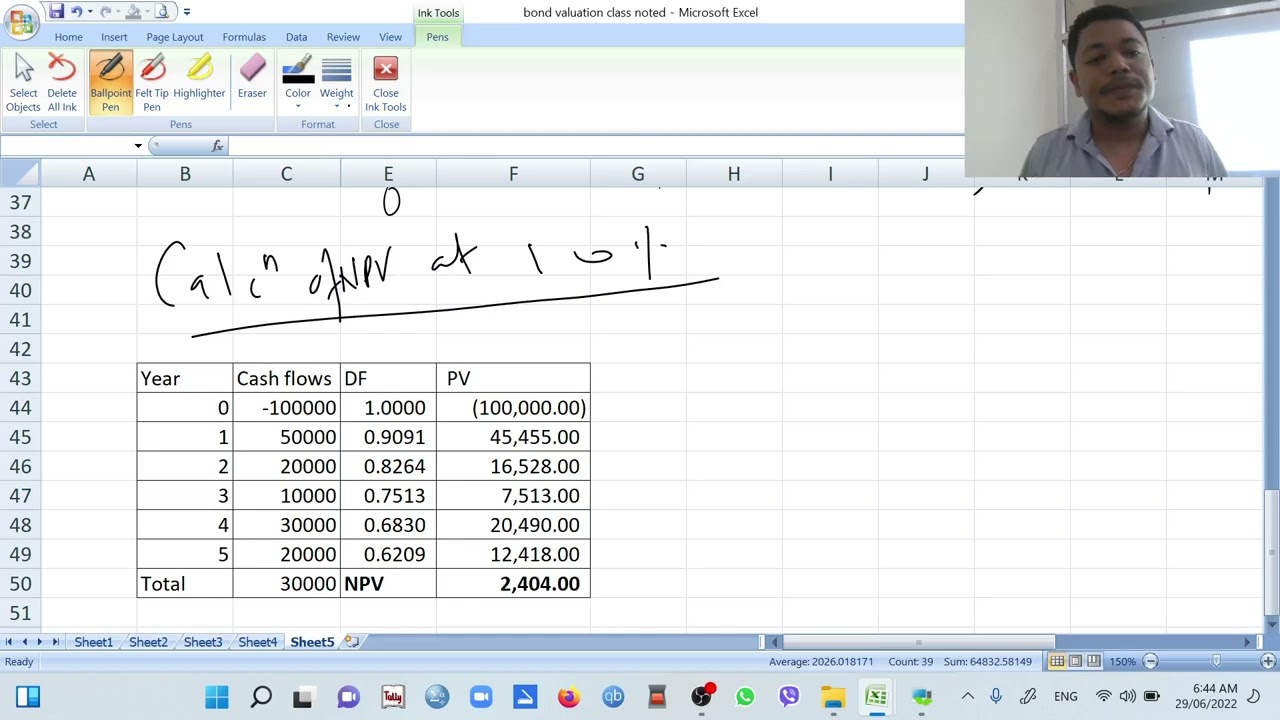Open Firefox from the taskbar
Image resolution: width=1280 pixels, height=720 pixels.
point(568,697)
